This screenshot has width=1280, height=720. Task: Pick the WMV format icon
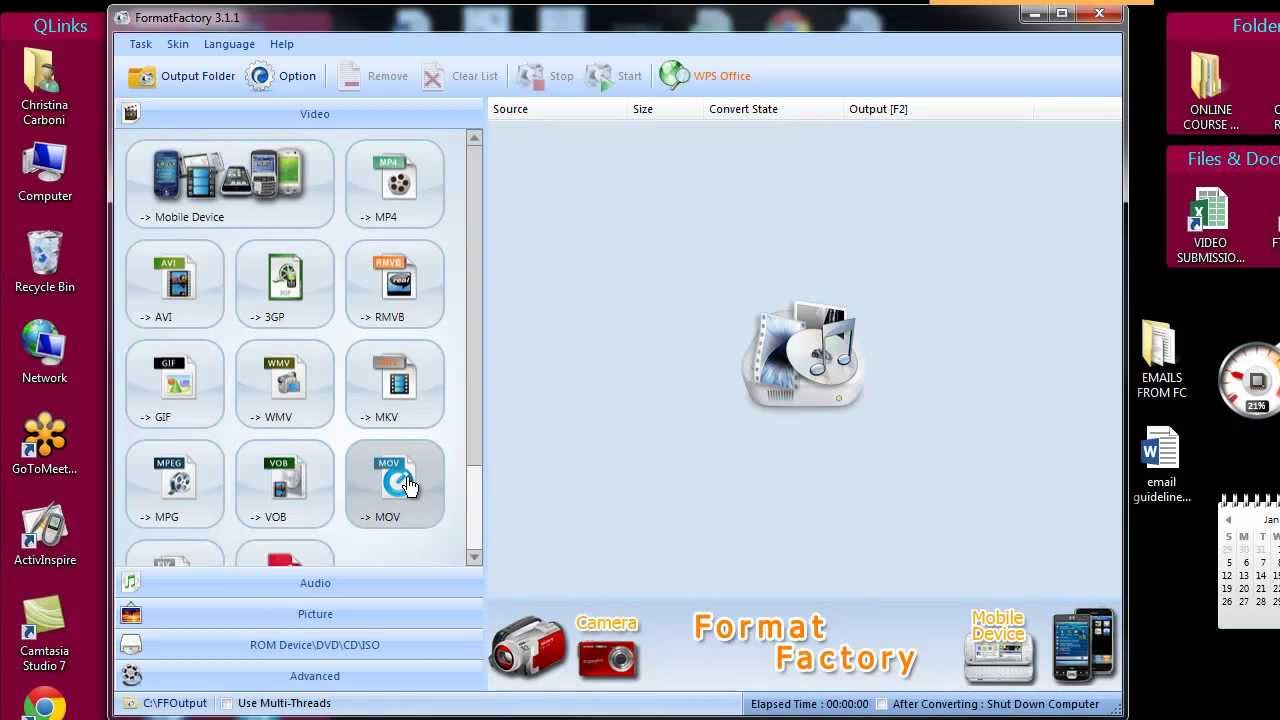(x=285, y=384)
